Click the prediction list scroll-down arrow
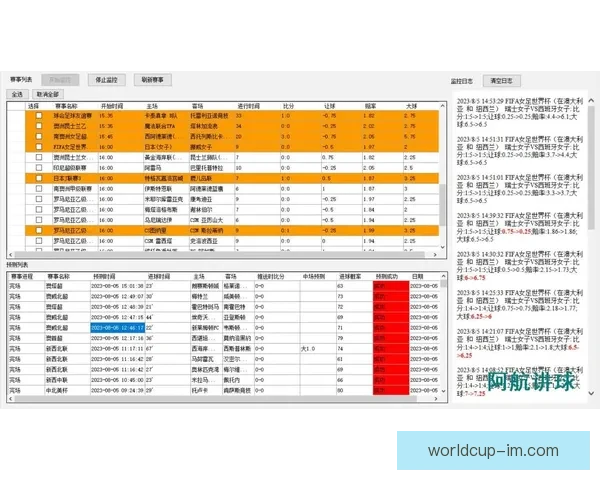This screenshot has height=480, width=600. (443, 391)
